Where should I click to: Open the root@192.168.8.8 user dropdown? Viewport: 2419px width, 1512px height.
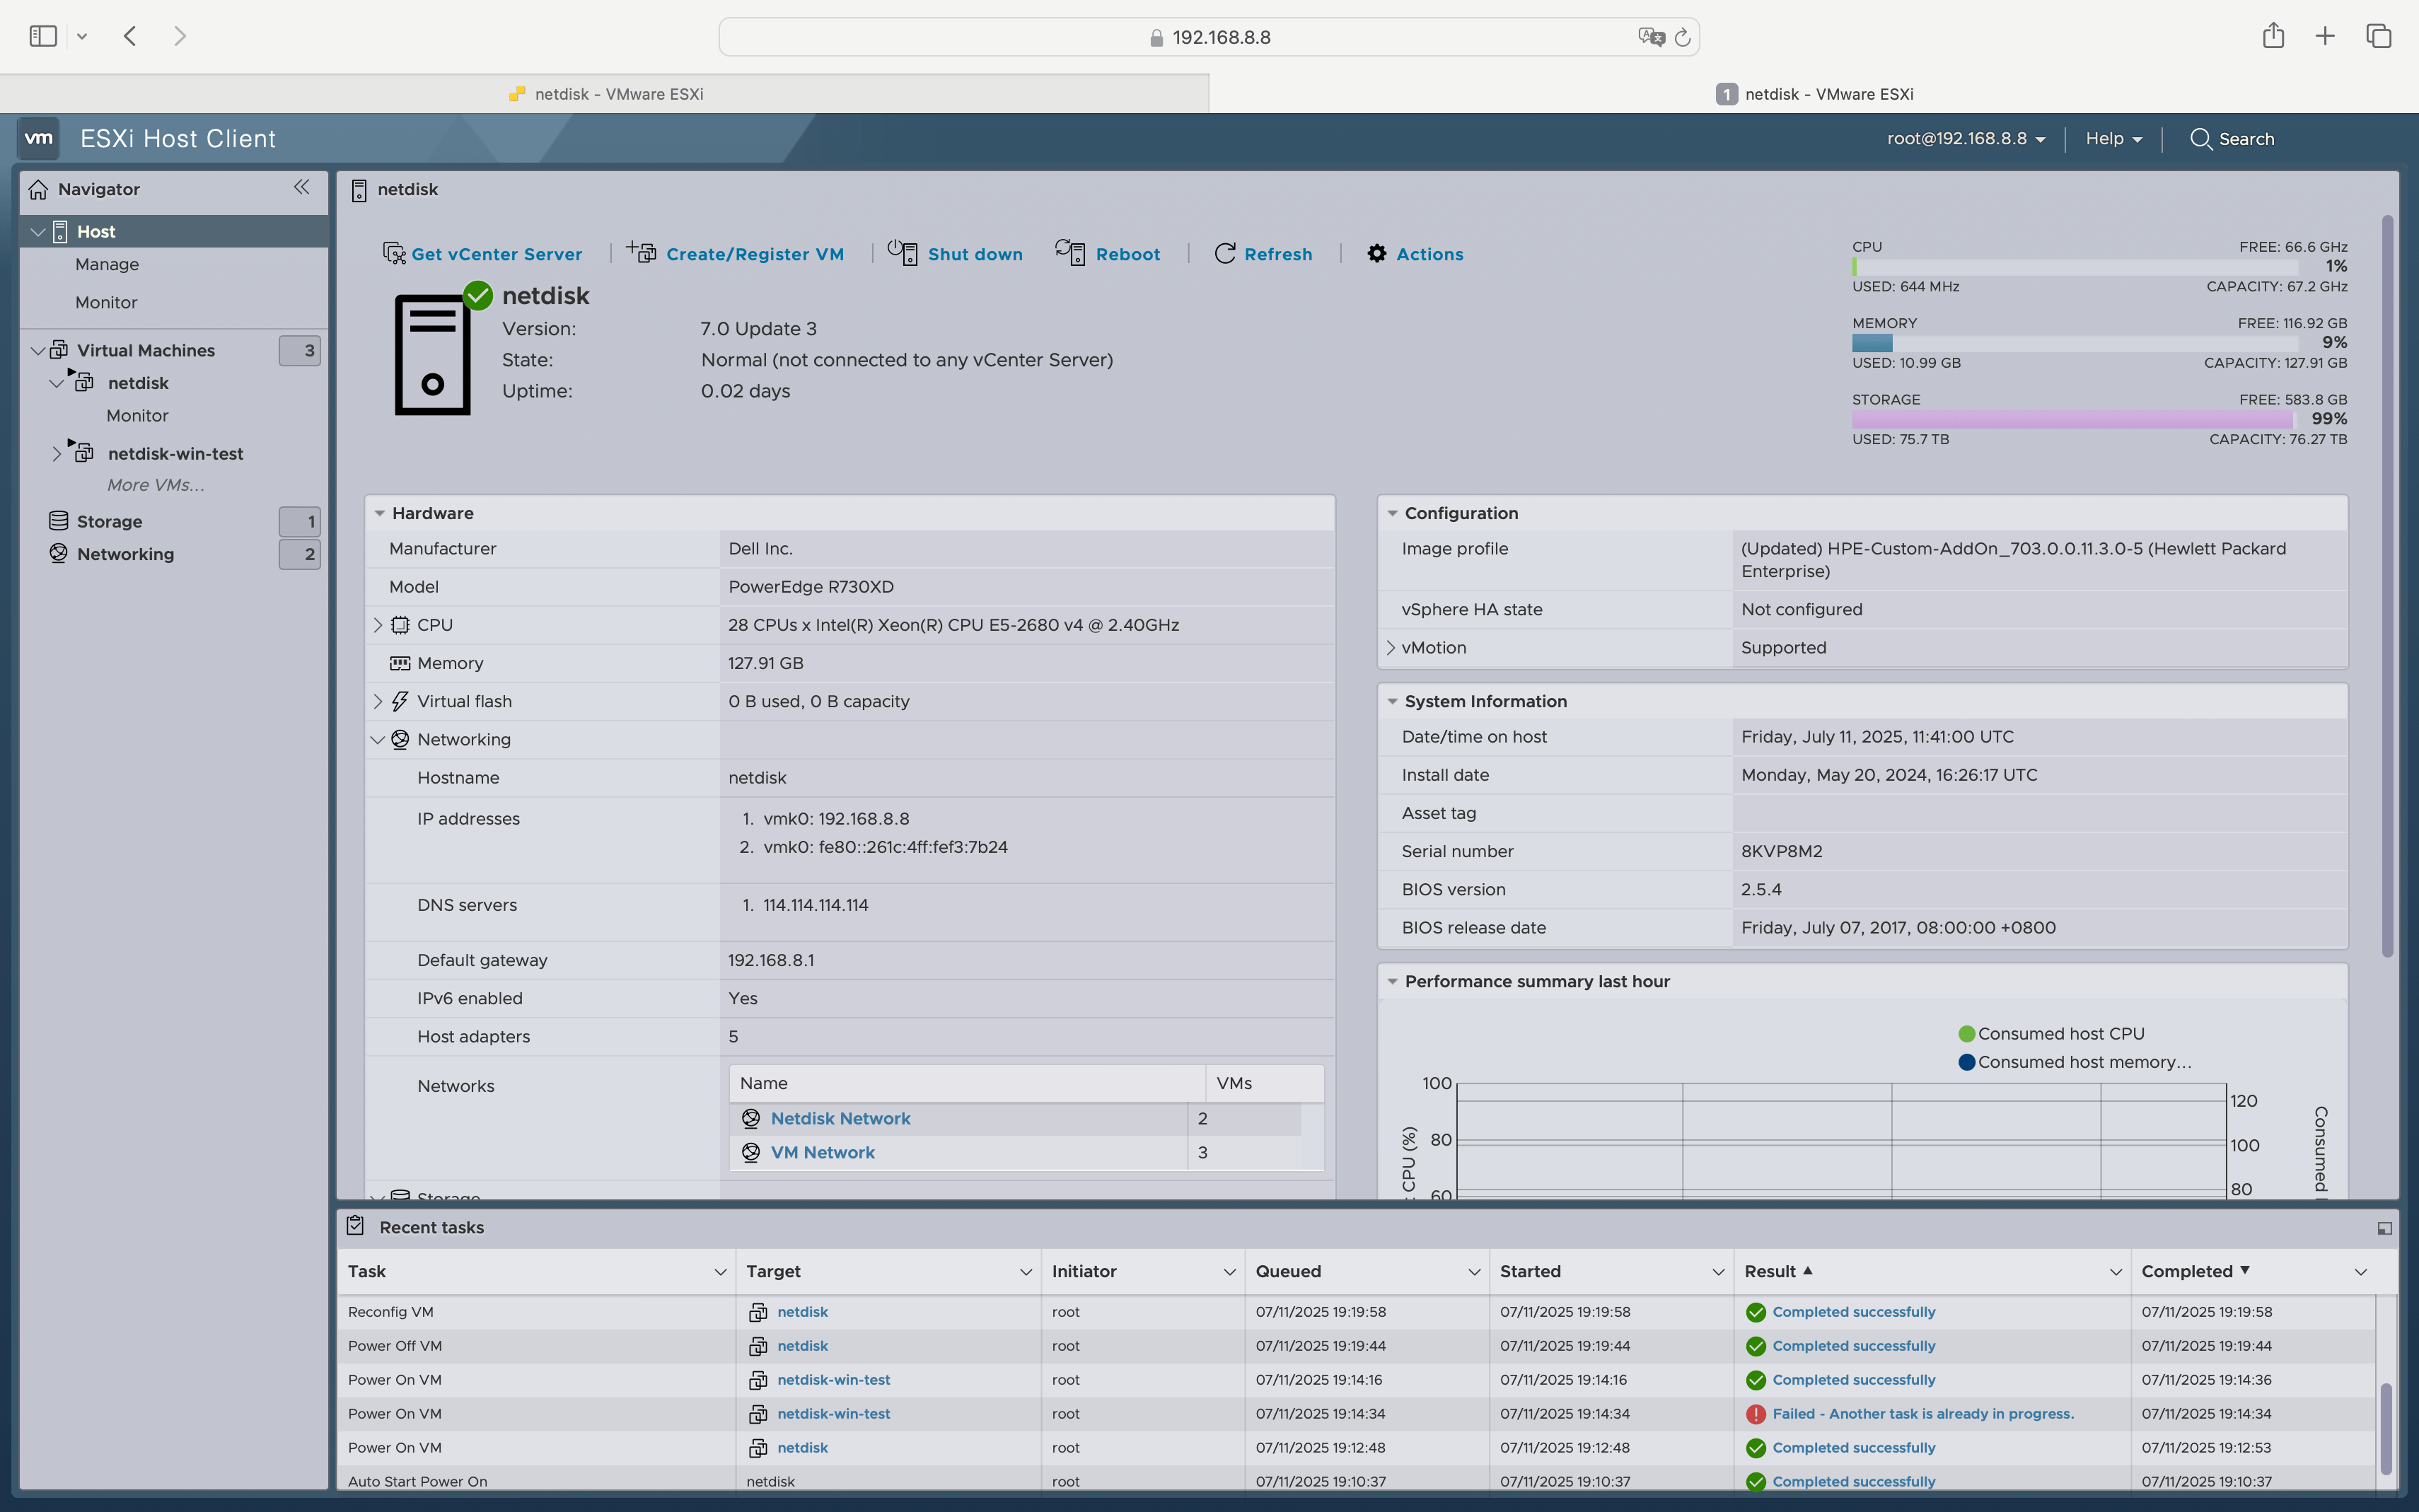[x=1966, y=138]
